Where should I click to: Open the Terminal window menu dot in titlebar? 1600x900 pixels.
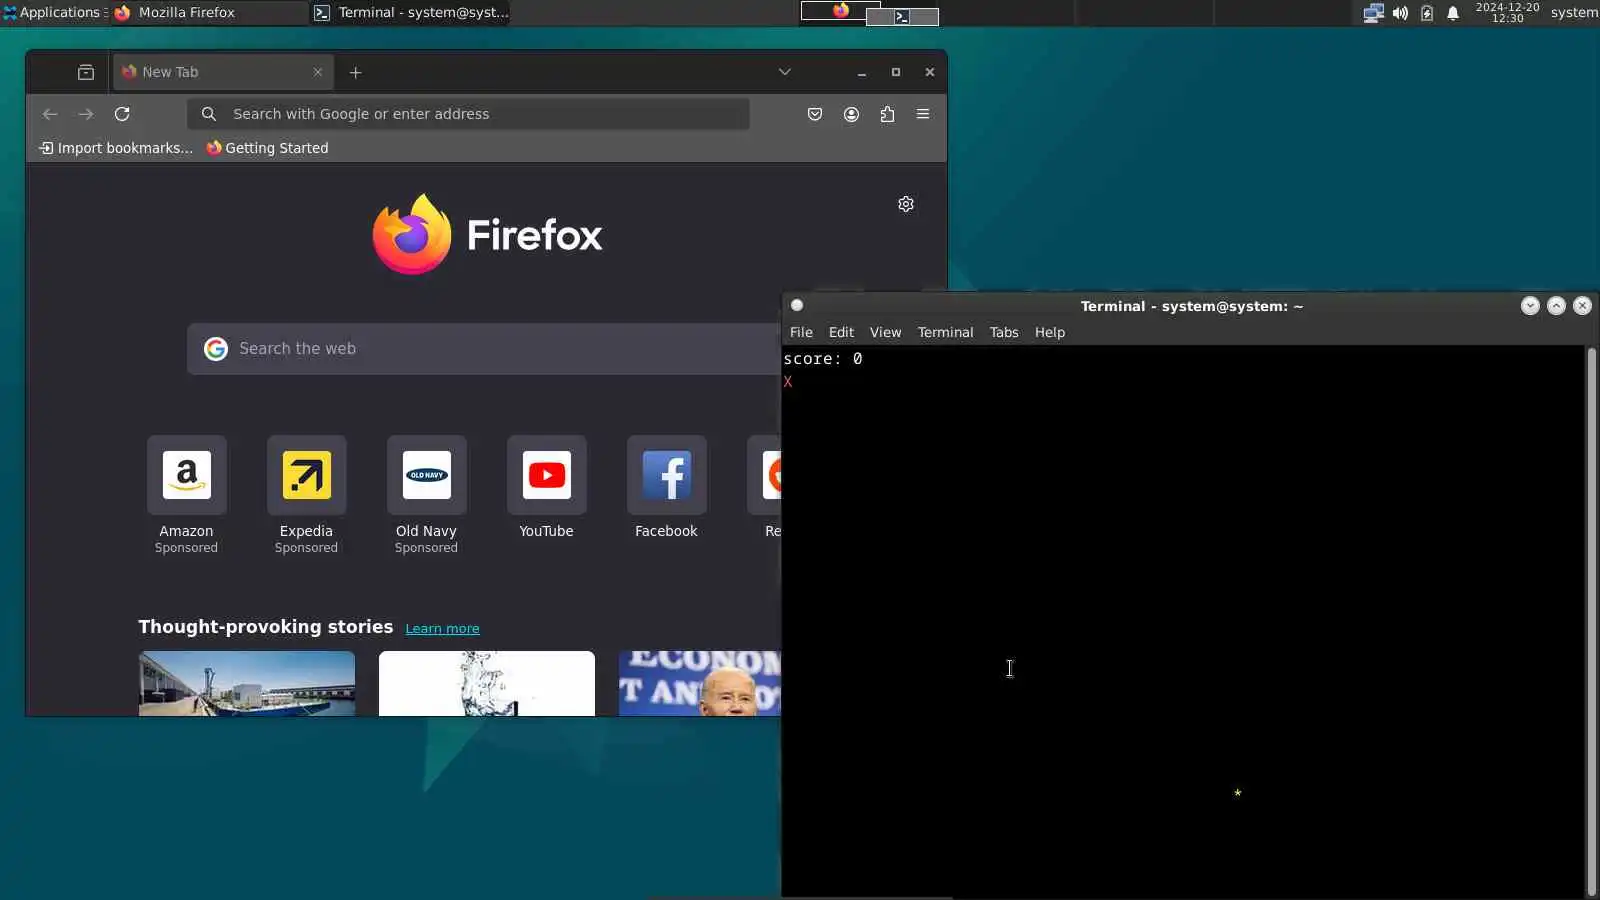click(x=797, y=306)
